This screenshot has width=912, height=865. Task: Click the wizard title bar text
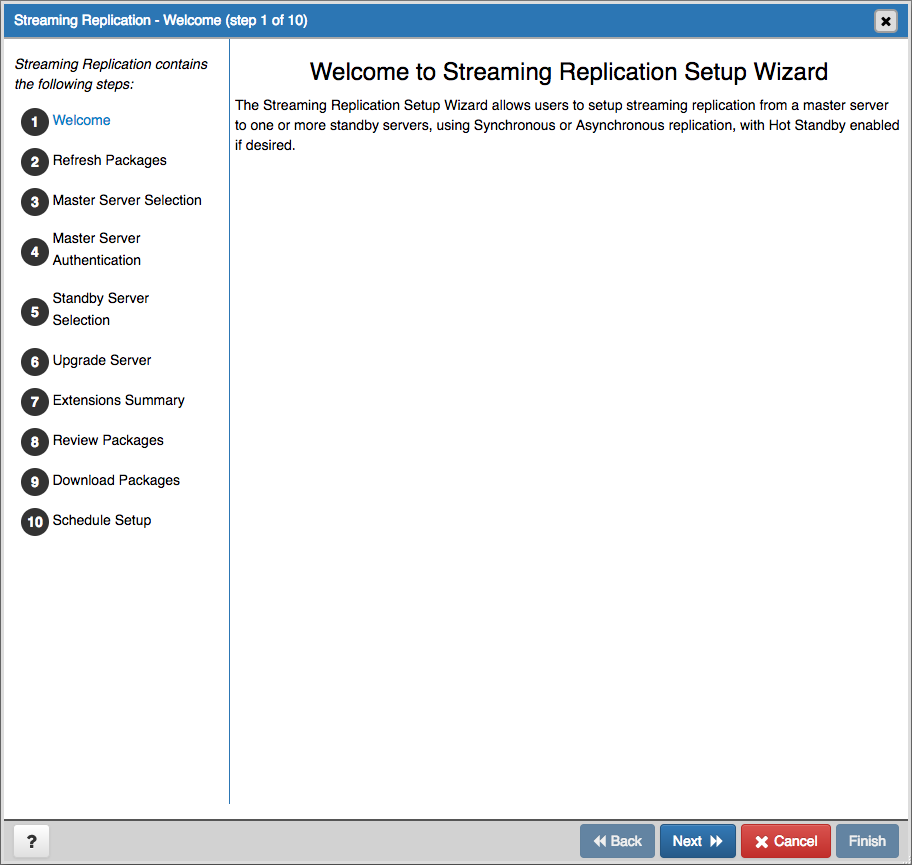161,20
